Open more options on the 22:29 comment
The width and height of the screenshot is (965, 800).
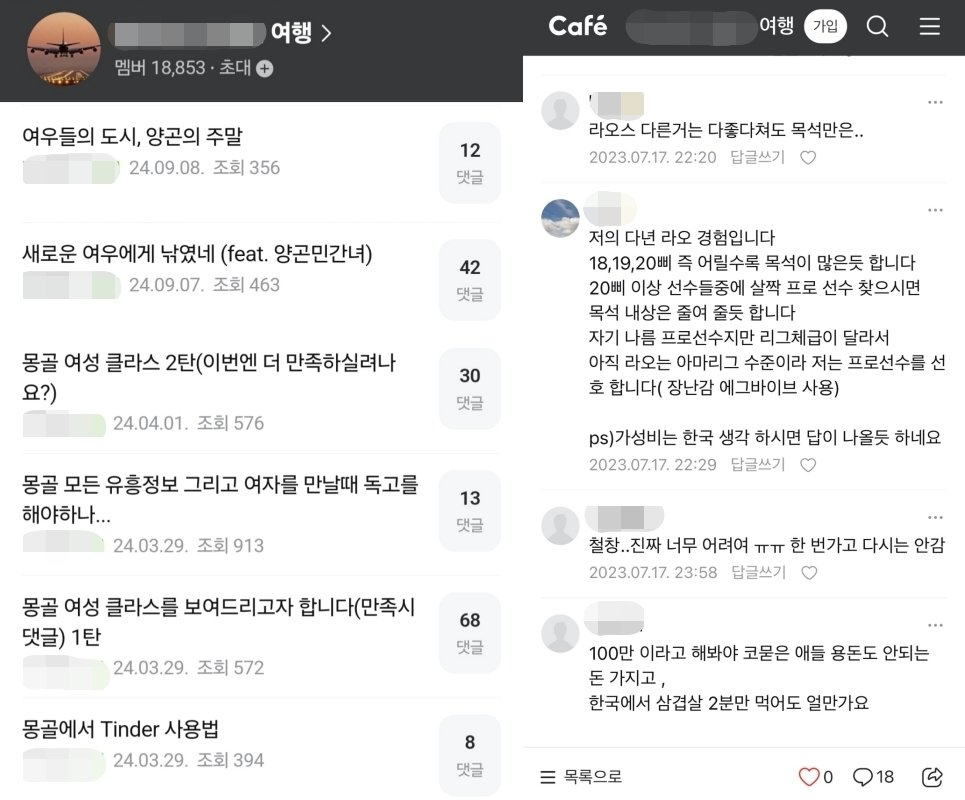pyautogui.click(x=935, y=210)
